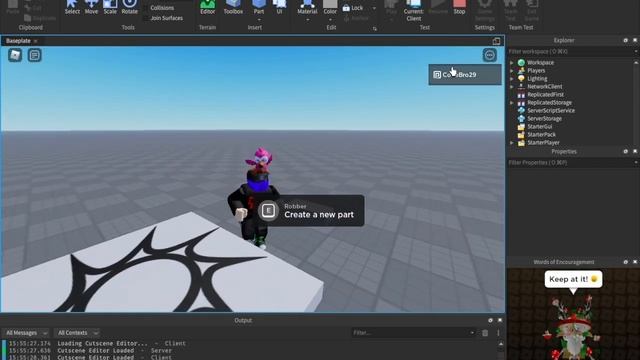The width and height of the screenshot is (640, 360).
Task: Open the in-game chat icon
Action: (35, 55)
